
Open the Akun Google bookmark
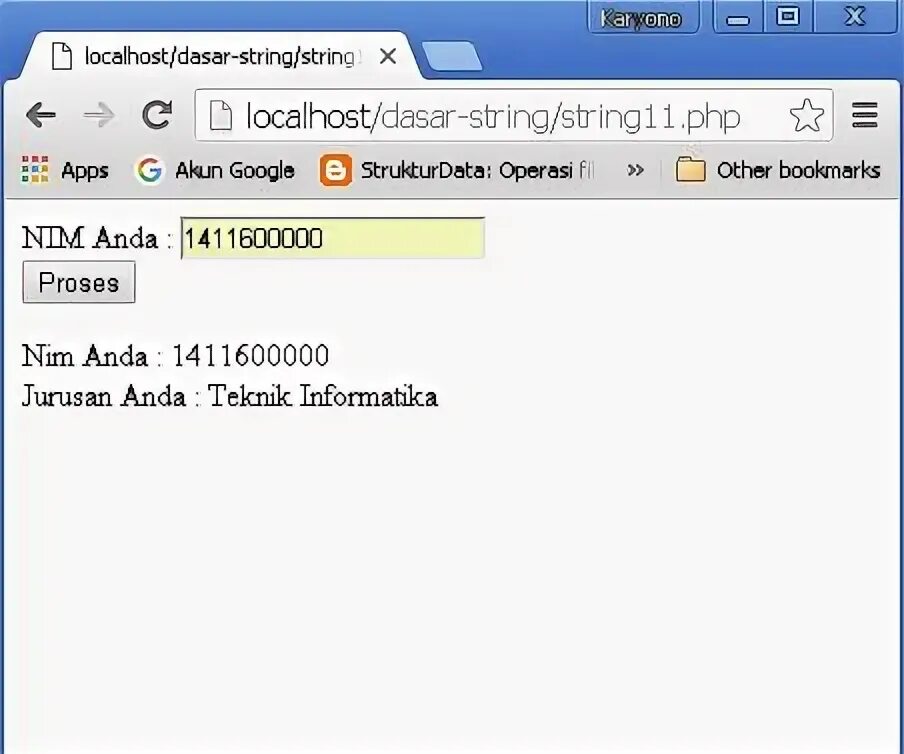(214, 170)
